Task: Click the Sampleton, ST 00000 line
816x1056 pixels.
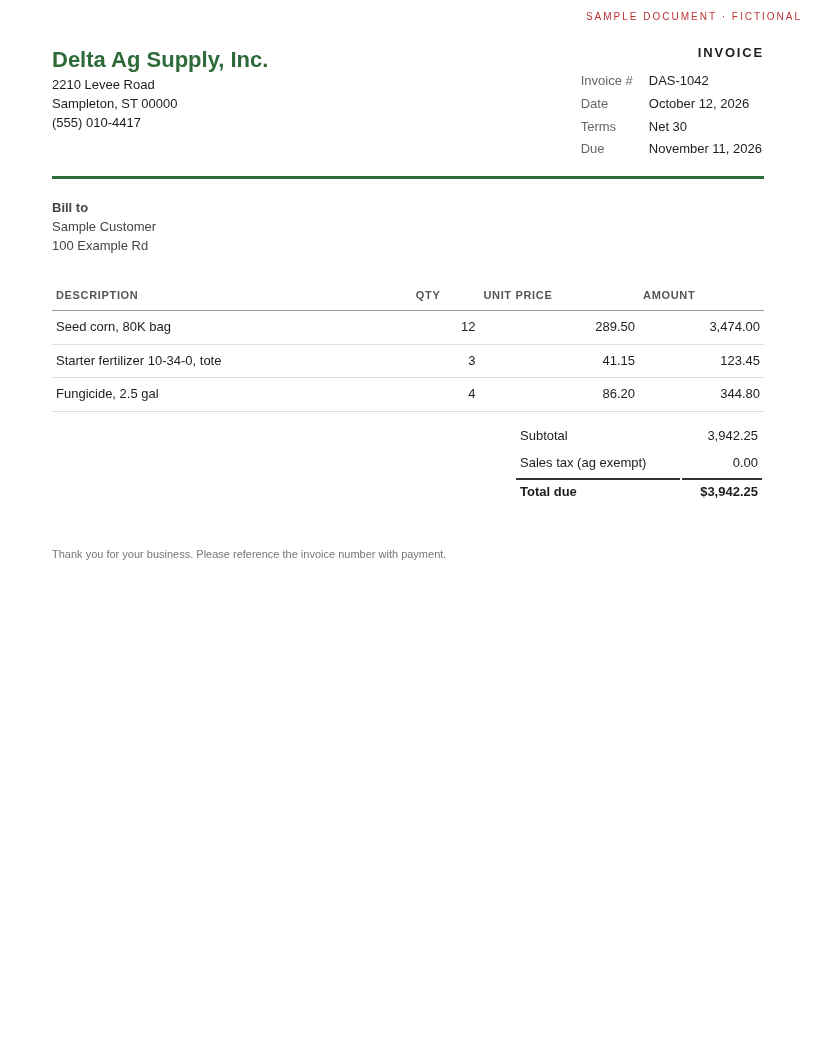Action: (114, 104)
